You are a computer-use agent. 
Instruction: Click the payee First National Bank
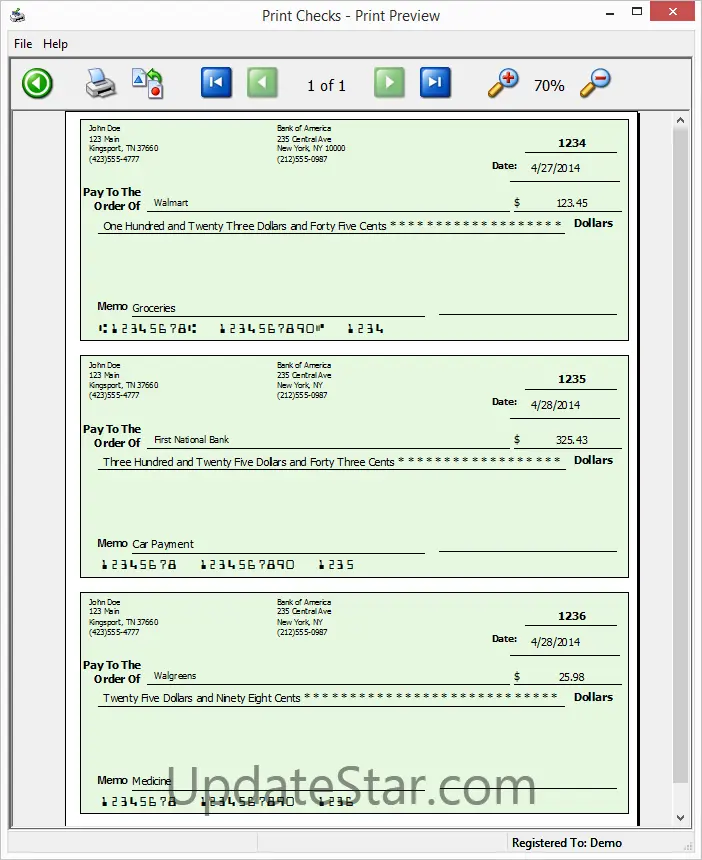point(191,439)
